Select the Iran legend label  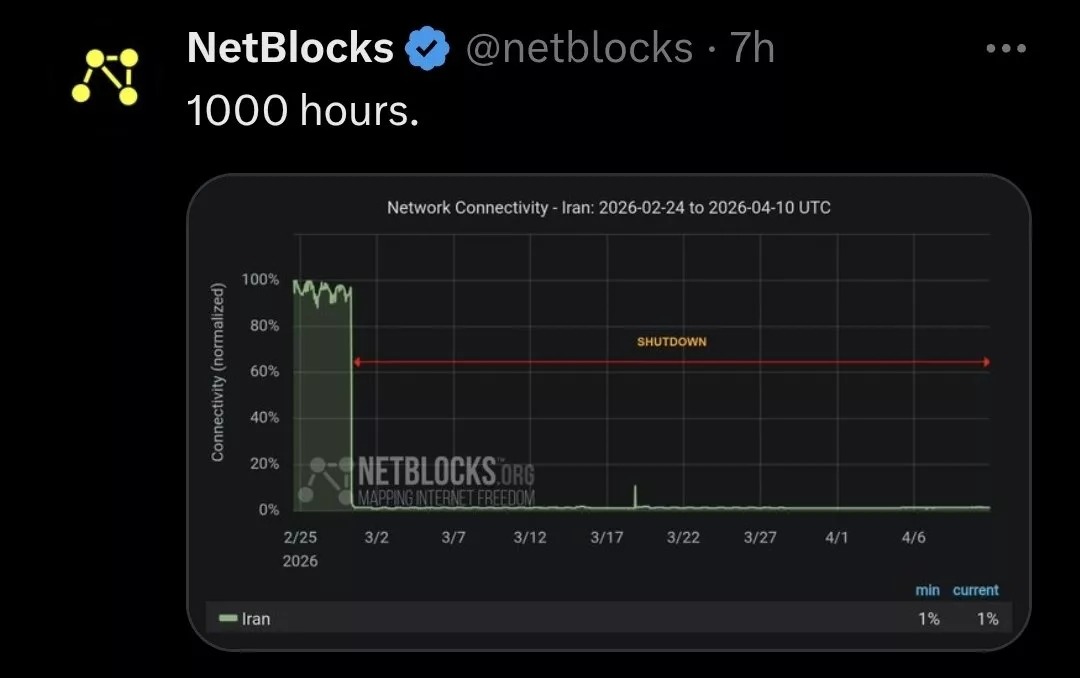coord(256,619)
